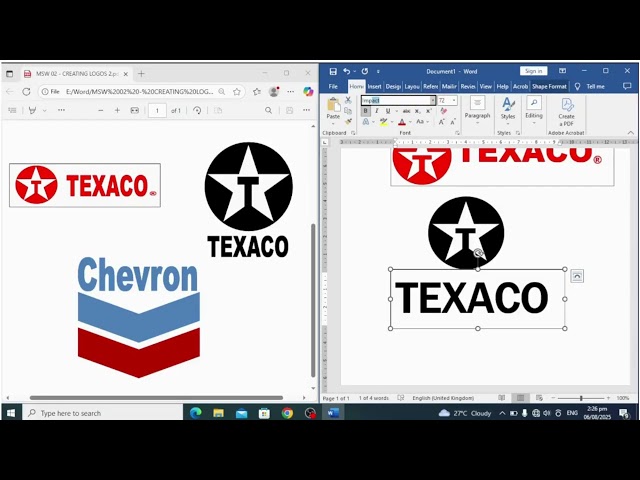The height and width of the screenshot is (480, 640).
Task: Open Copilot in Edge
Action: (308, 92)
